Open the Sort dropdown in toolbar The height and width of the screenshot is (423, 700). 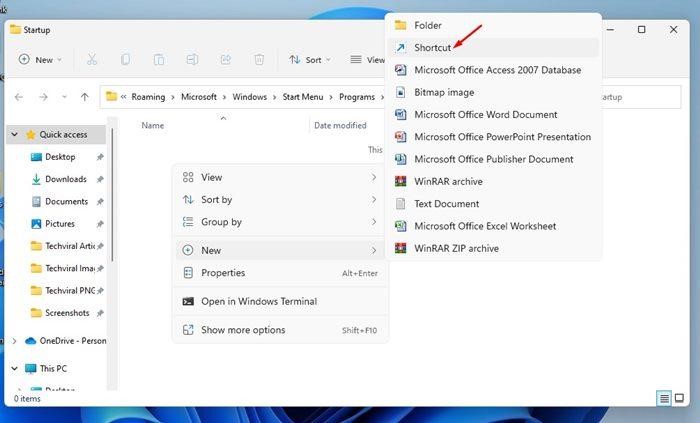307,60
